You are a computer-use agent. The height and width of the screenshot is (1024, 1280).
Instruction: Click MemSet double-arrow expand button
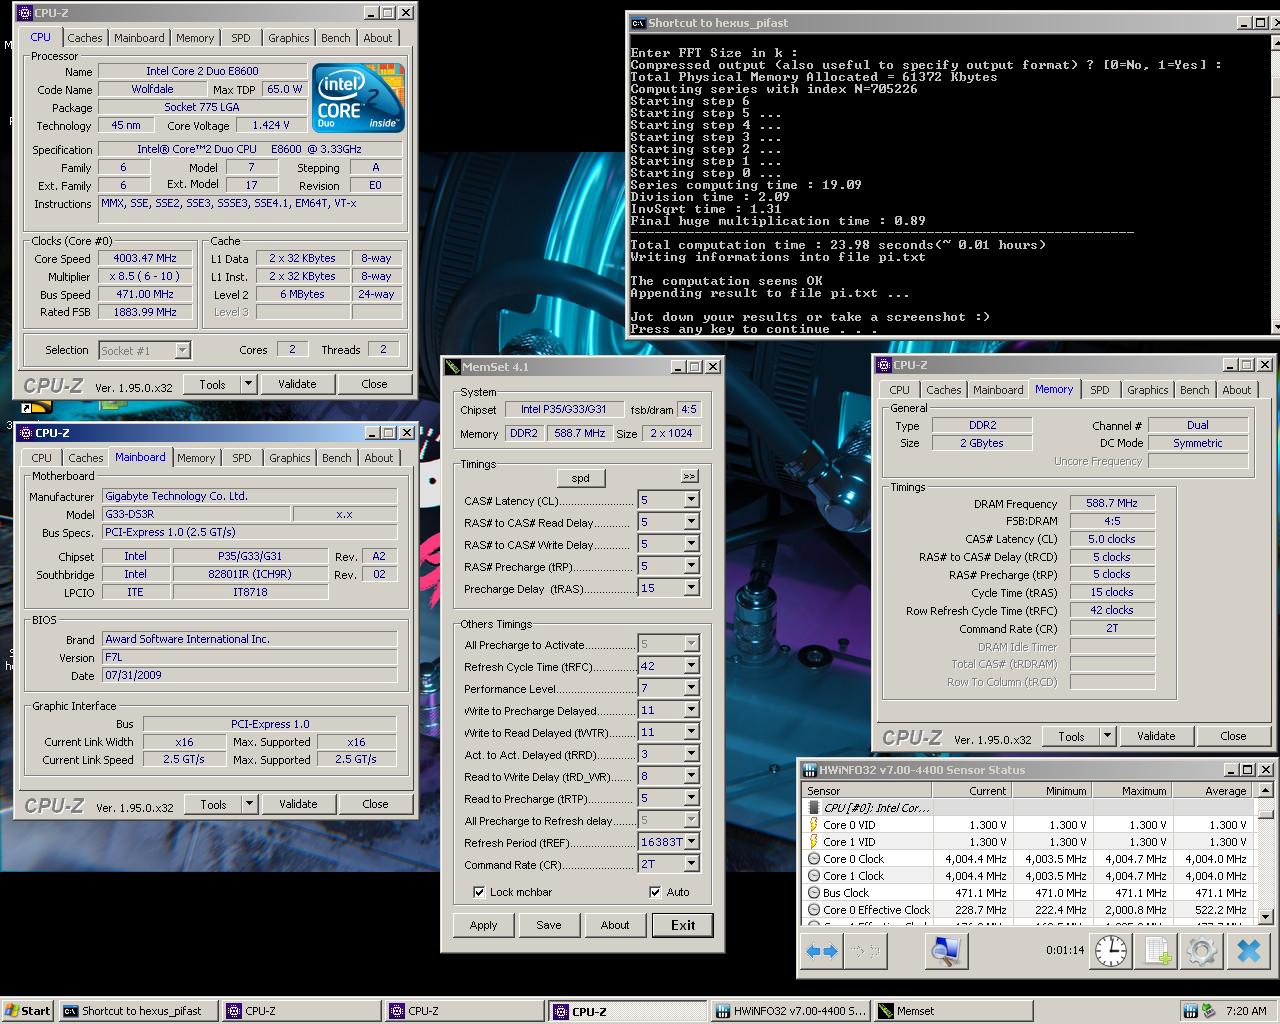[x=689, y=476]
